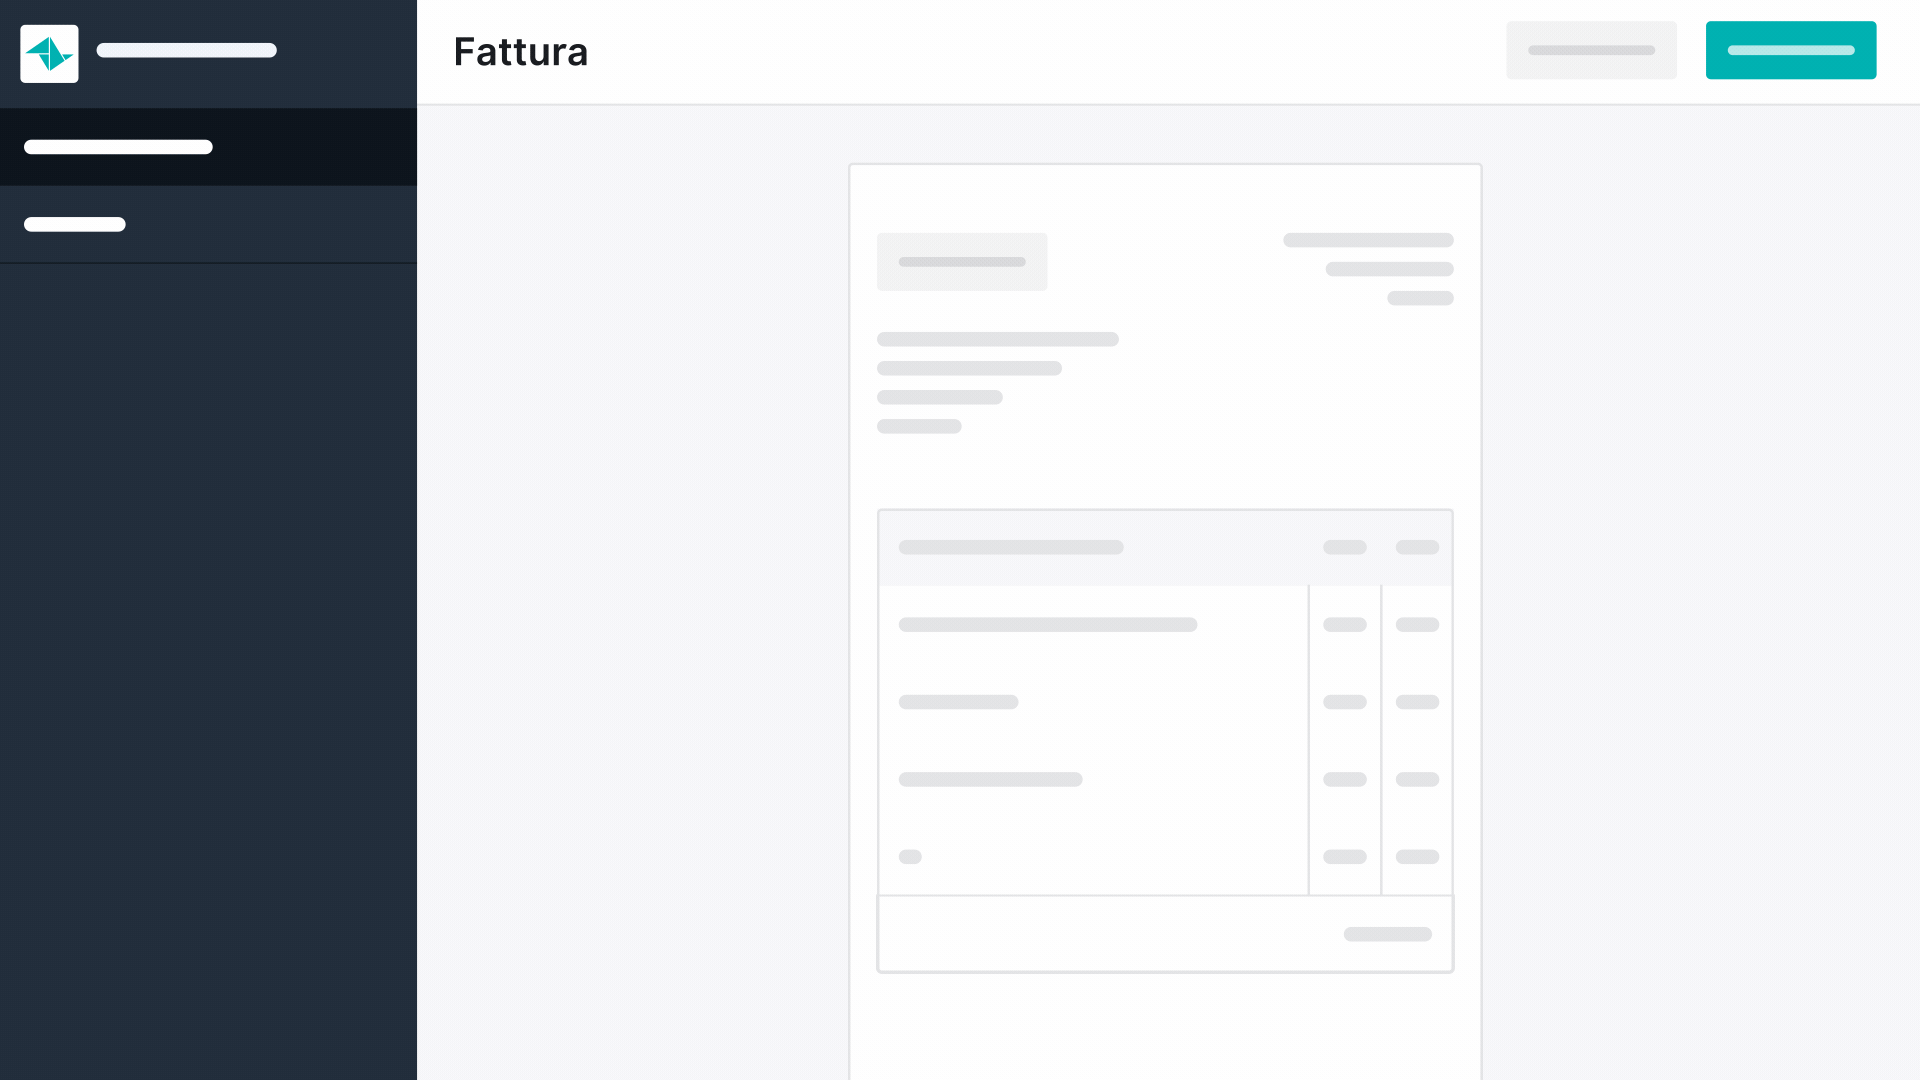This screenshot has width=1920, height=1080.
Task: Click the gray secondary button in header
Action: 1592,50
